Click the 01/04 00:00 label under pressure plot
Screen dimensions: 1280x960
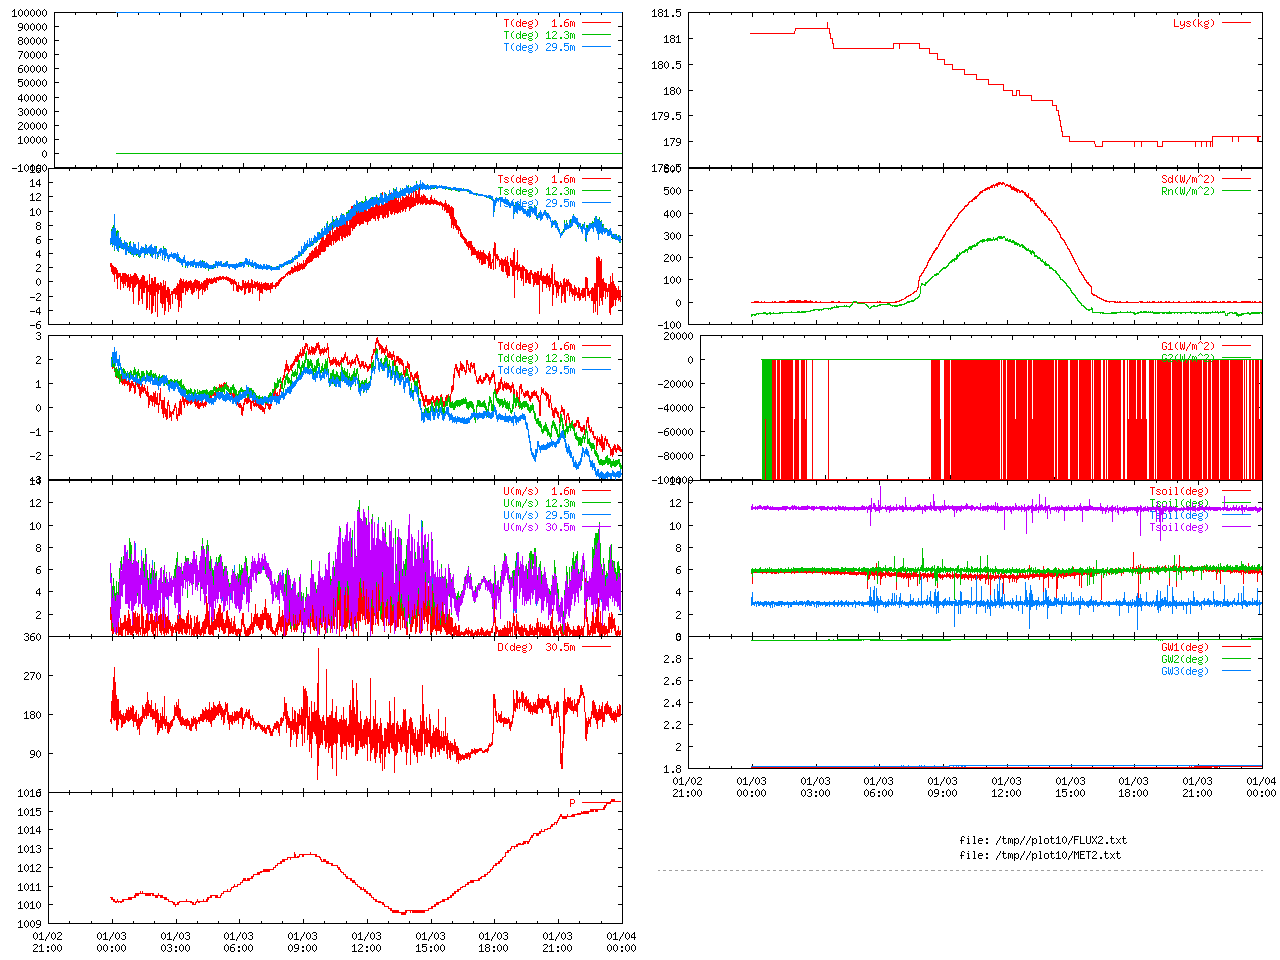(621, 943)
